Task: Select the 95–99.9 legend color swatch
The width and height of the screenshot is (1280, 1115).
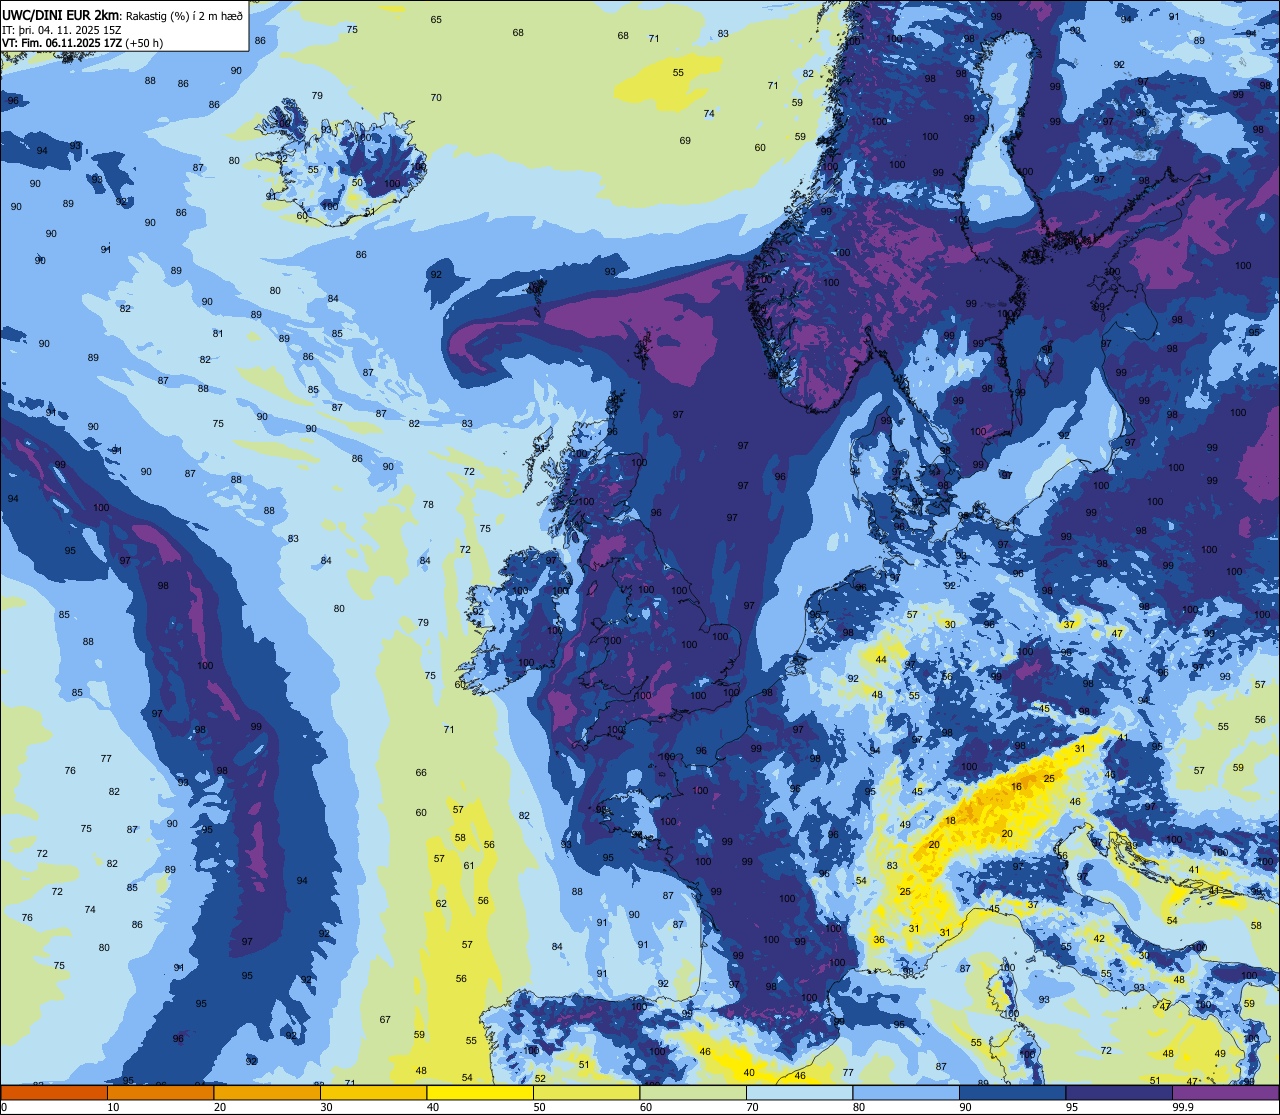Action: click(x=1118, y=1092)
